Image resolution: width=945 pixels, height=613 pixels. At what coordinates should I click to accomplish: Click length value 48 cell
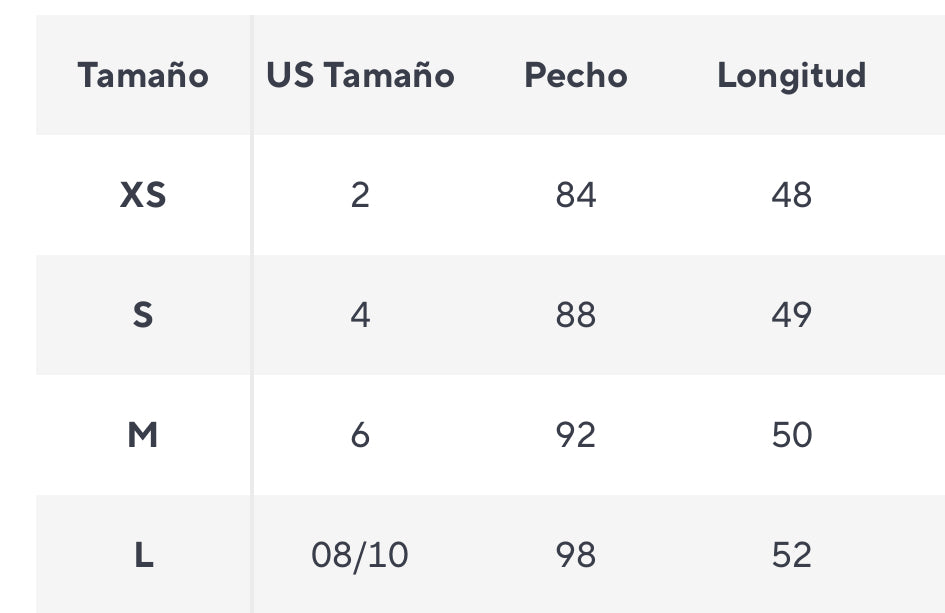click(791, 195)
